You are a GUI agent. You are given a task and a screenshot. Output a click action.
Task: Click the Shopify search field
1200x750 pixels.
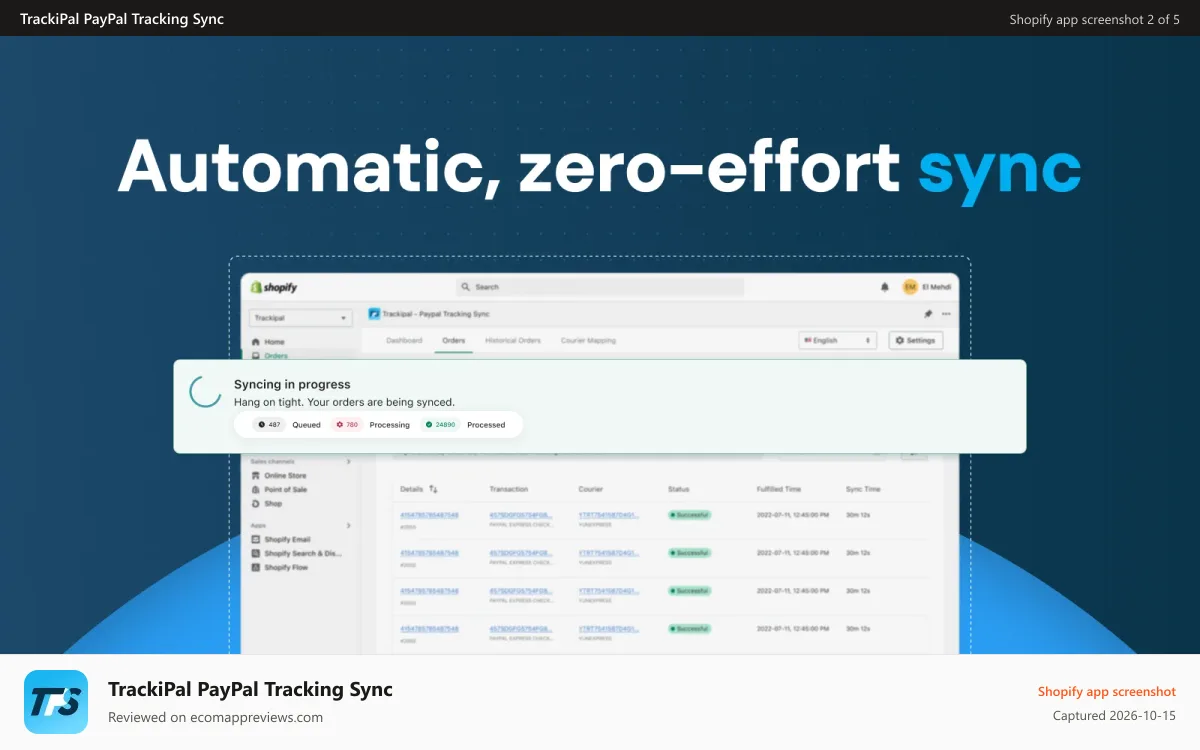coord(600,287)
